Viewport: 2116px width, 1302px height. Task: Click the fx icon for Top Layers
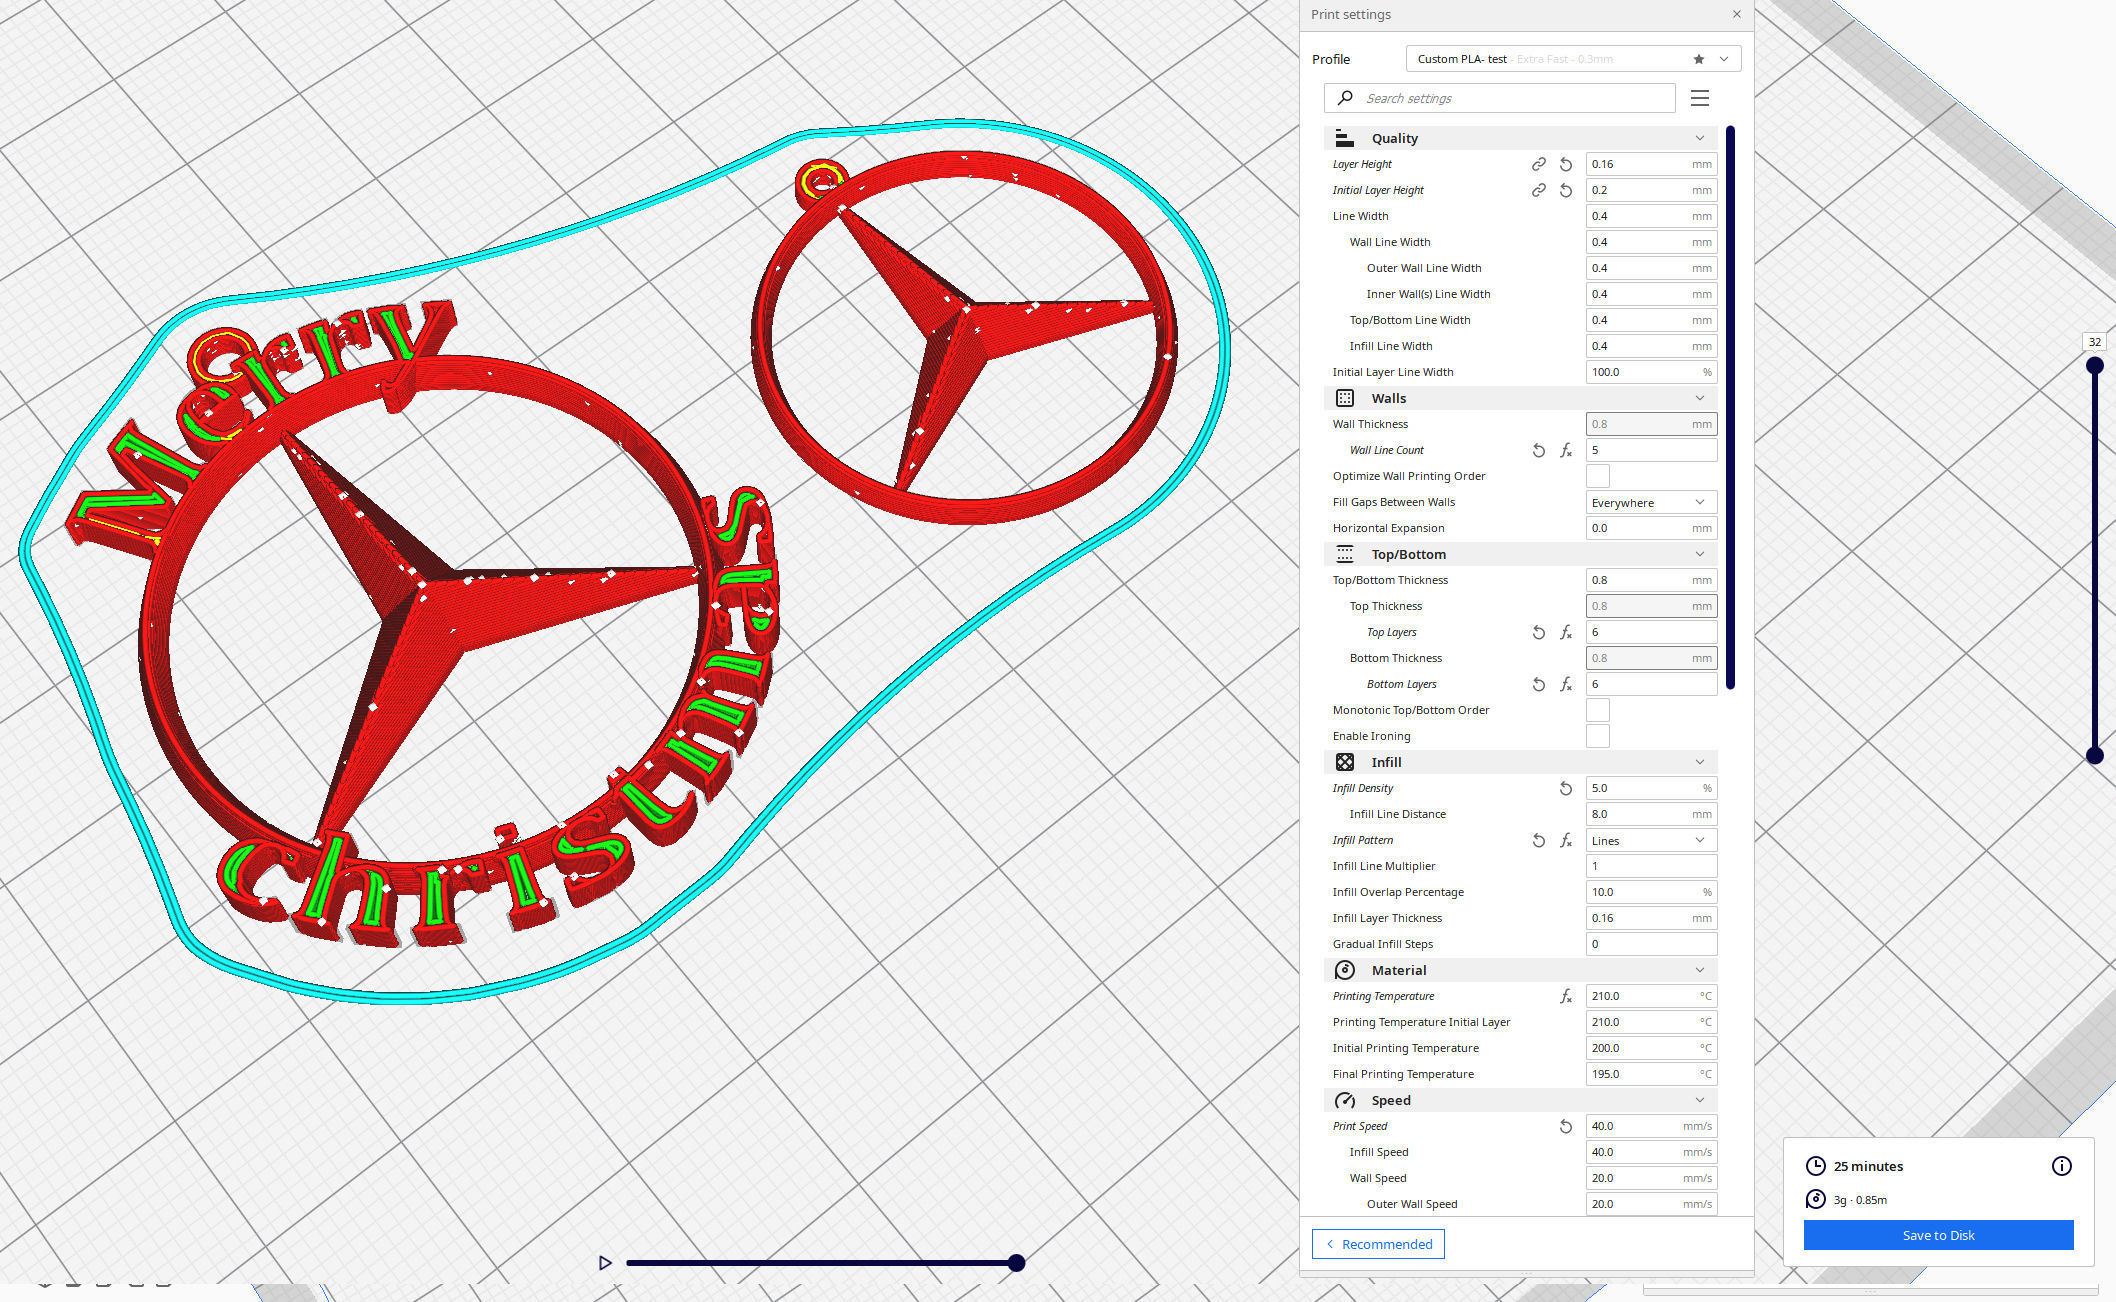pos(1566,632)
